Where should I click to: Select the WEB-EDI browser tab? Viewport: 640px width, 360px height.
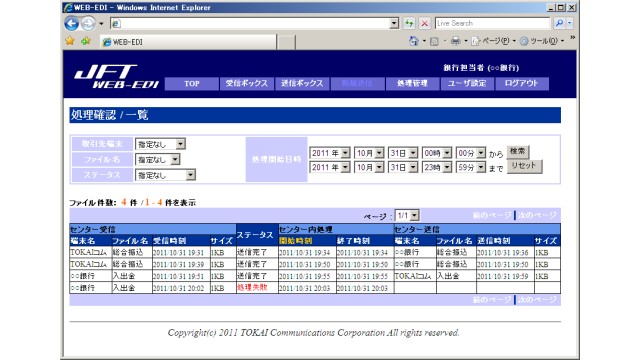(188, 42)
